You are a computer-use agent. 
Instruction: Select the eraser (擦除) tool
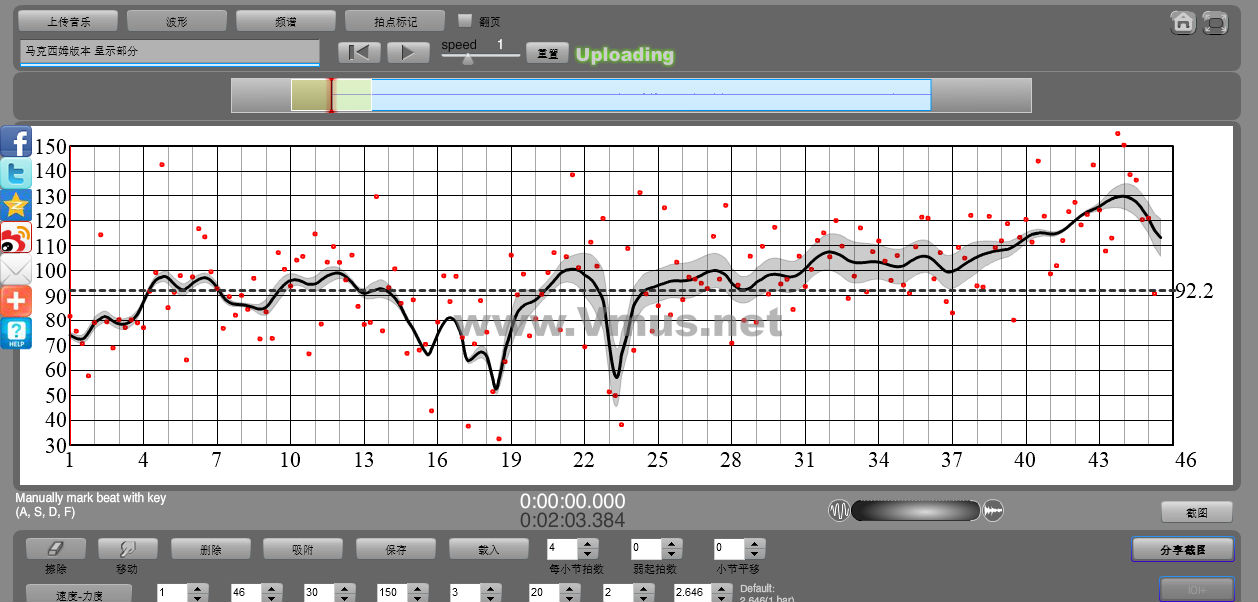(x=56, y=549)
